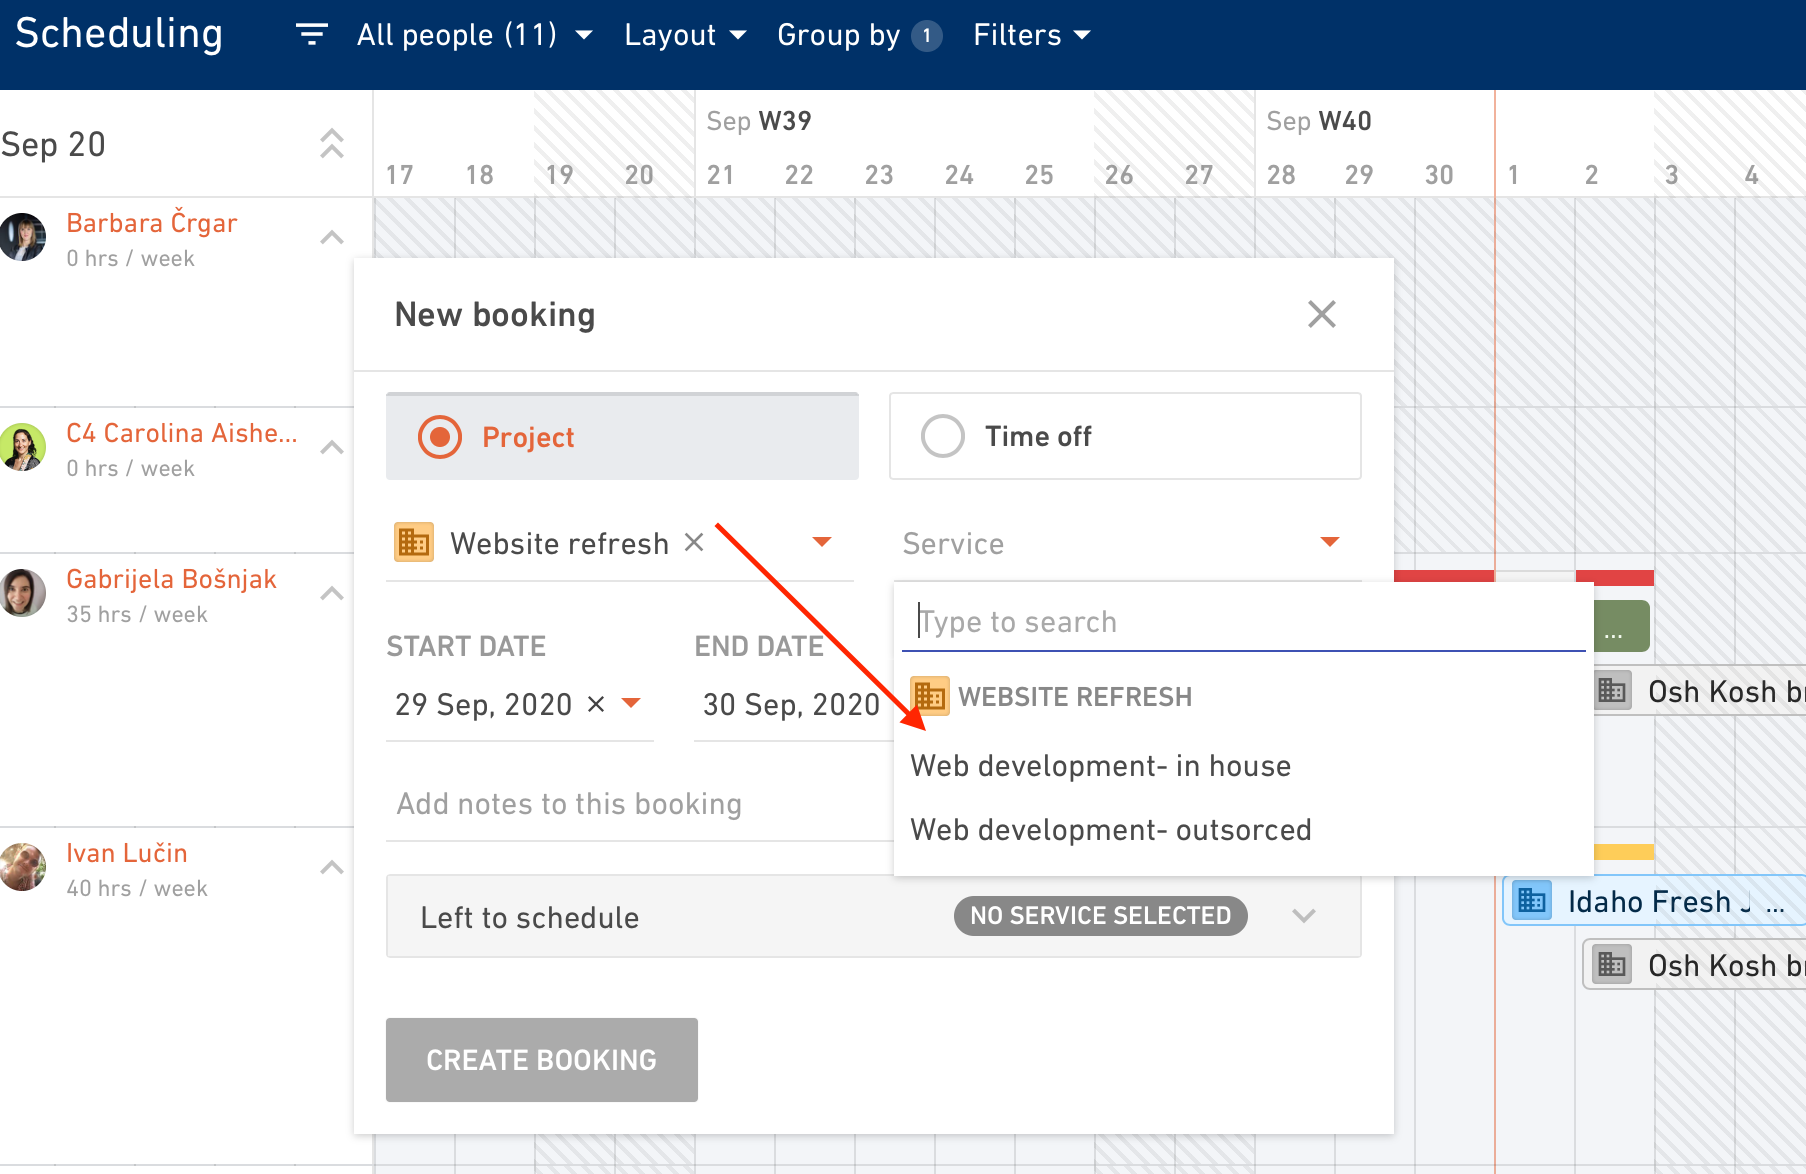
Task: Open the Service dropdown arrow
Action: (1329, 542)
